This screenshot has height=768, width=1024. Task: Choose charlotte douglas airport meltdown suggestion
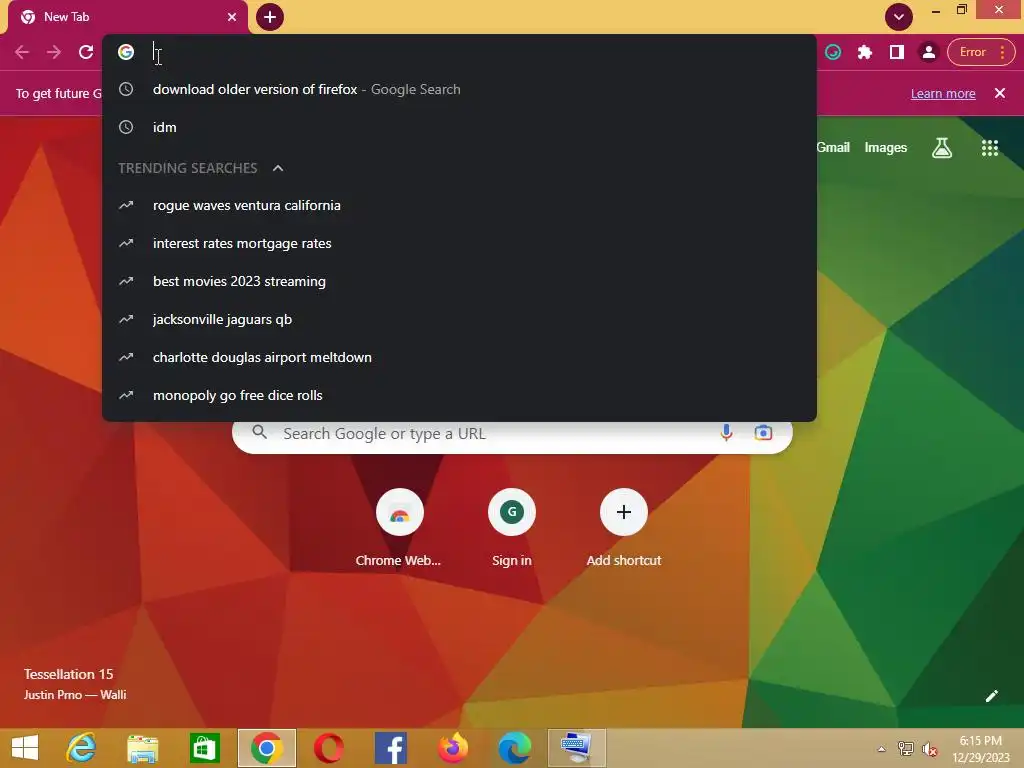pos(459,357)
